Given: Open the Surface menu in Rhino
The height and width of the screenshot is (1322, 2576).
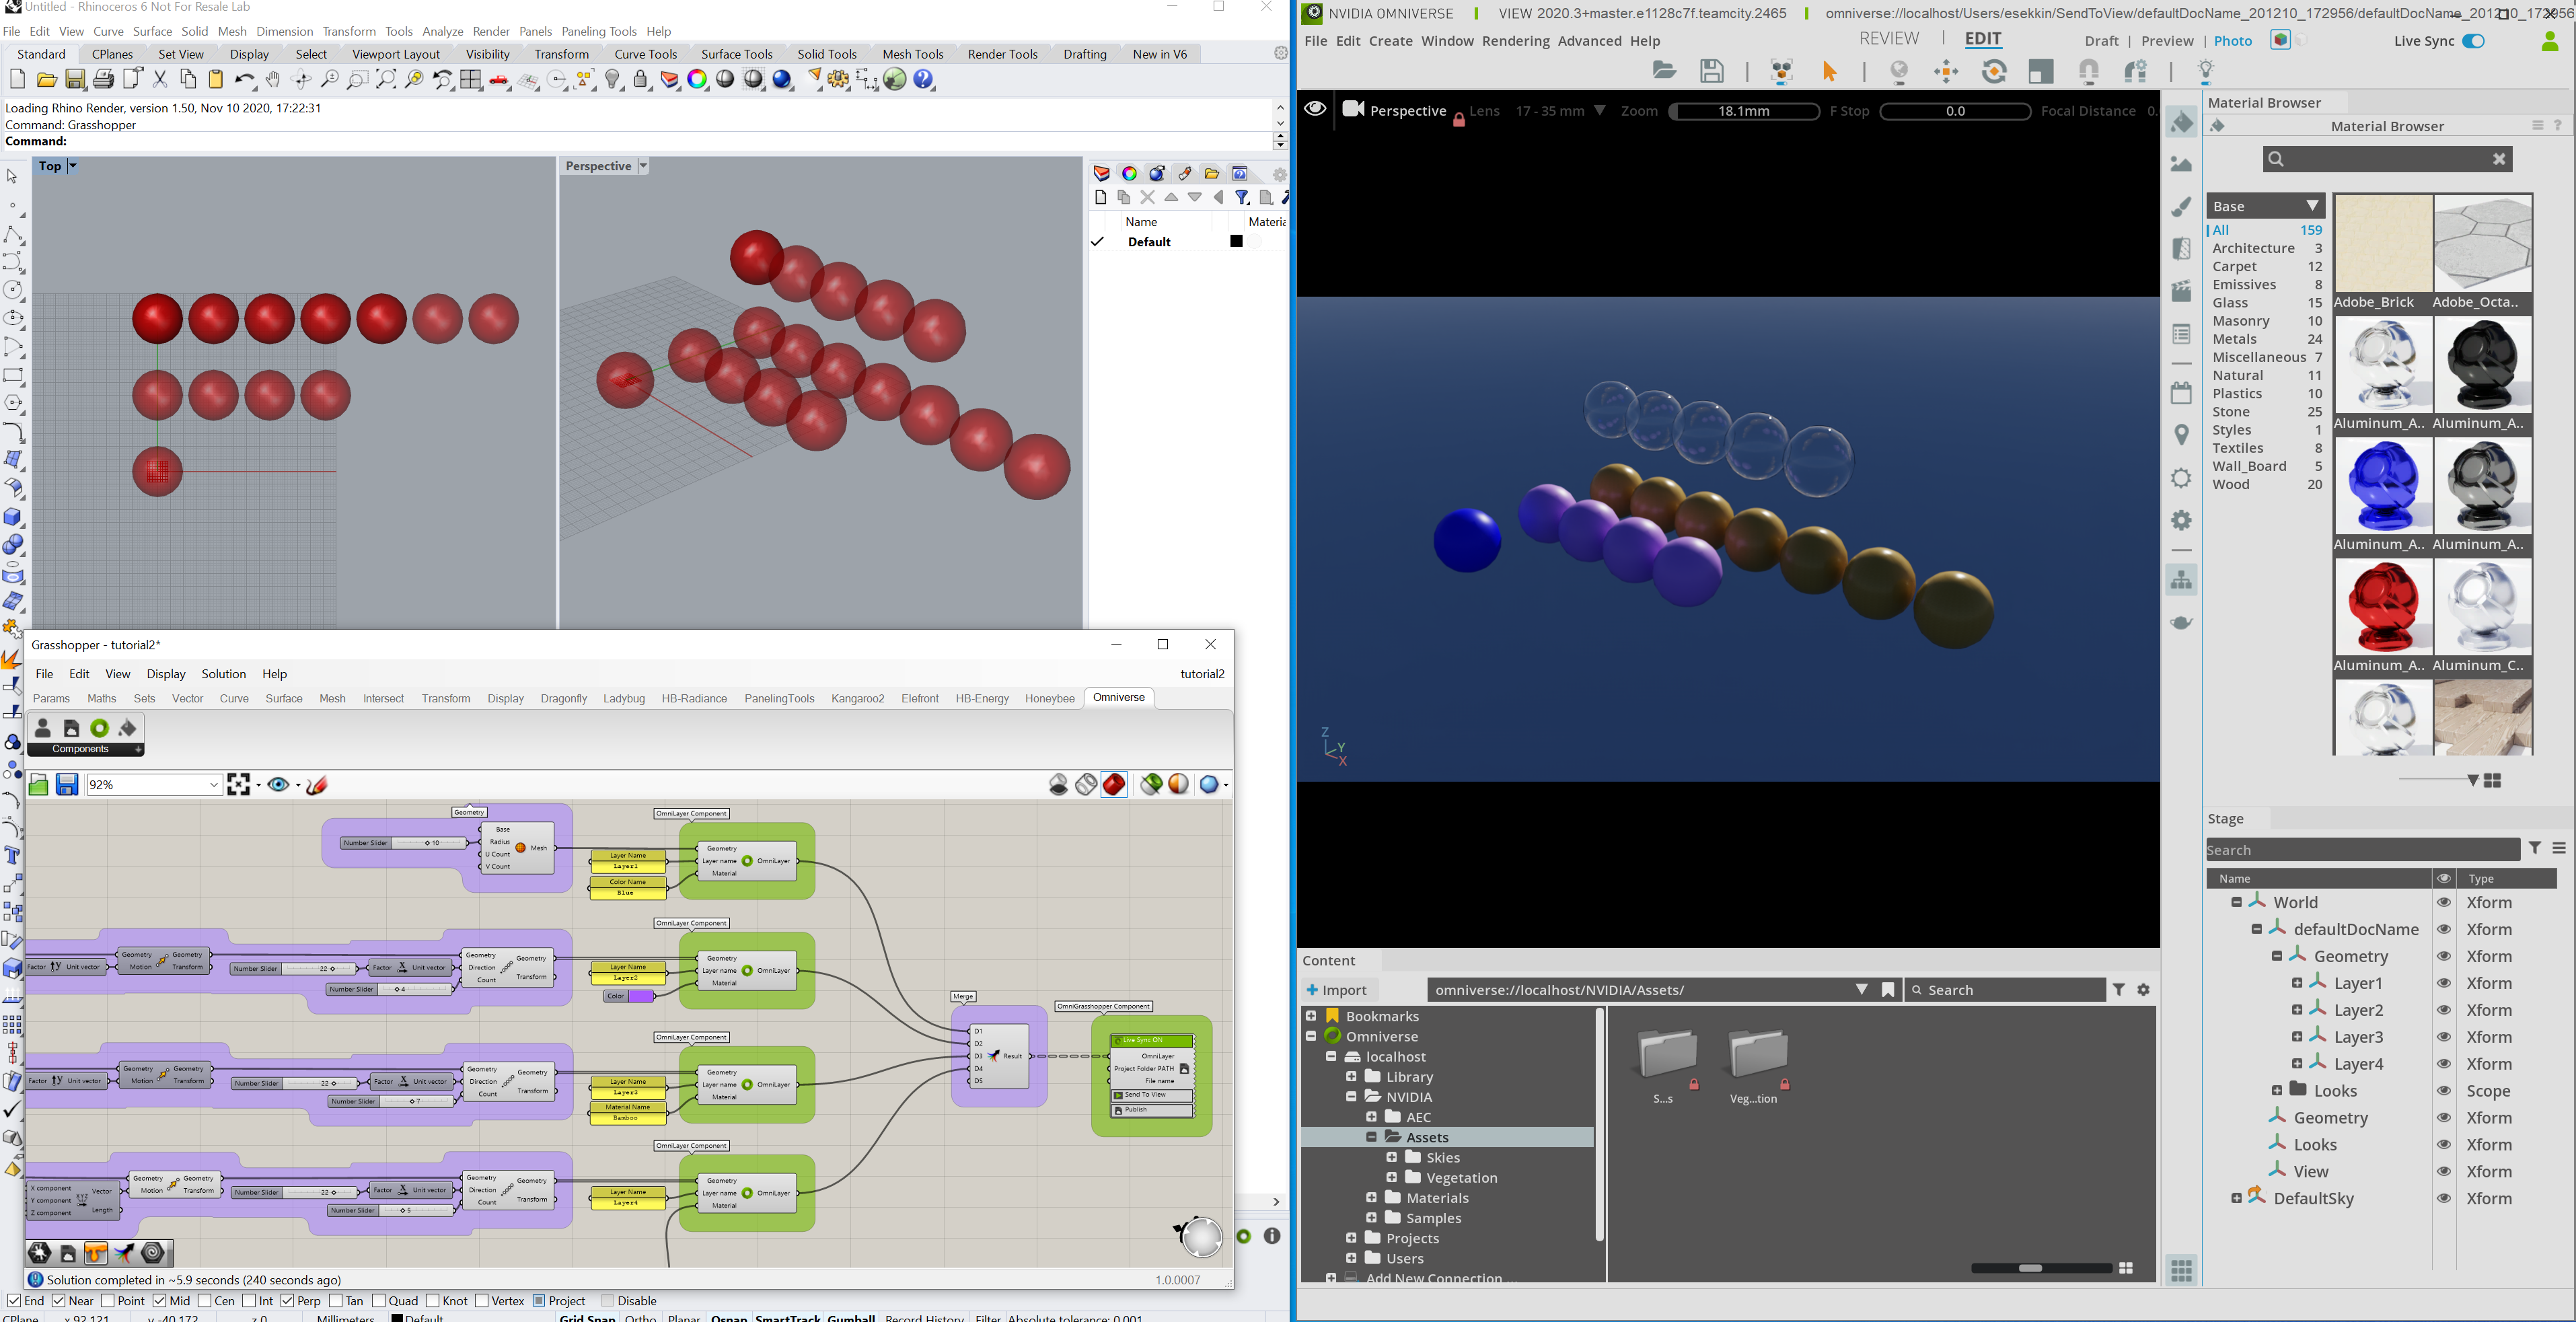Looking at the screenshot, I should point(152,32).
